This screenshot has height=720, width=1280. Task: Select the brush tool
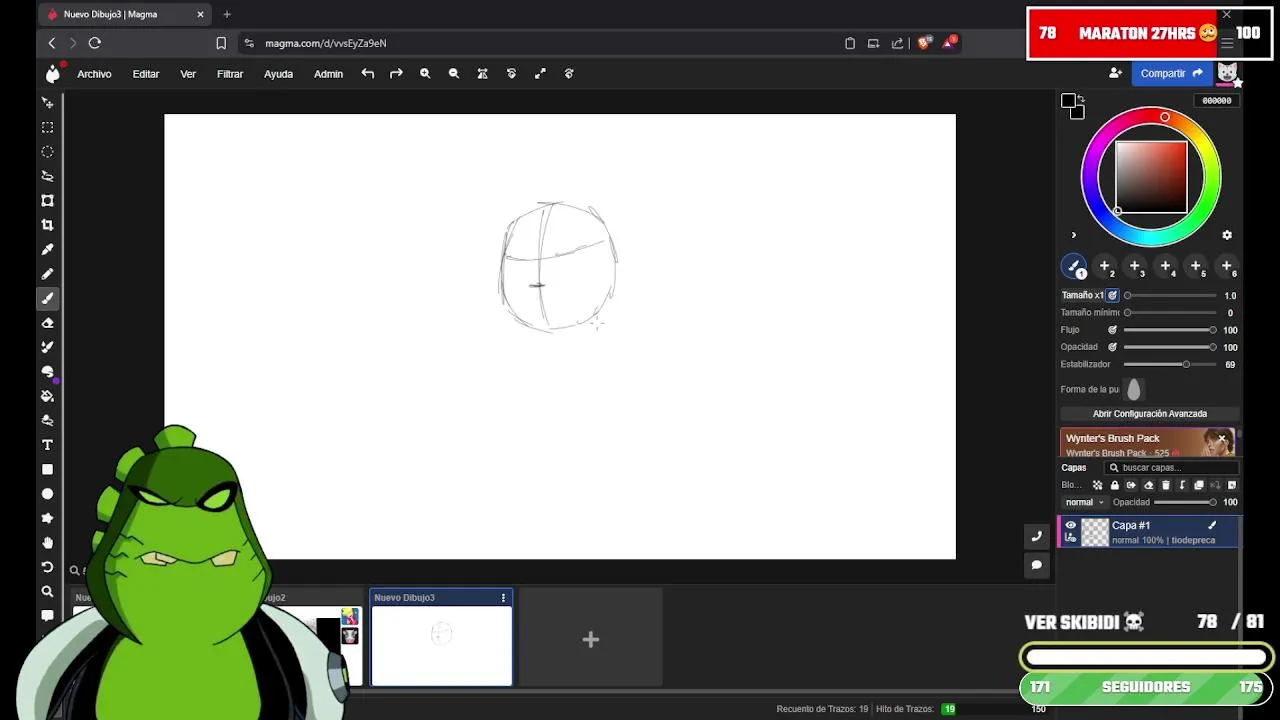pos(47,298)
